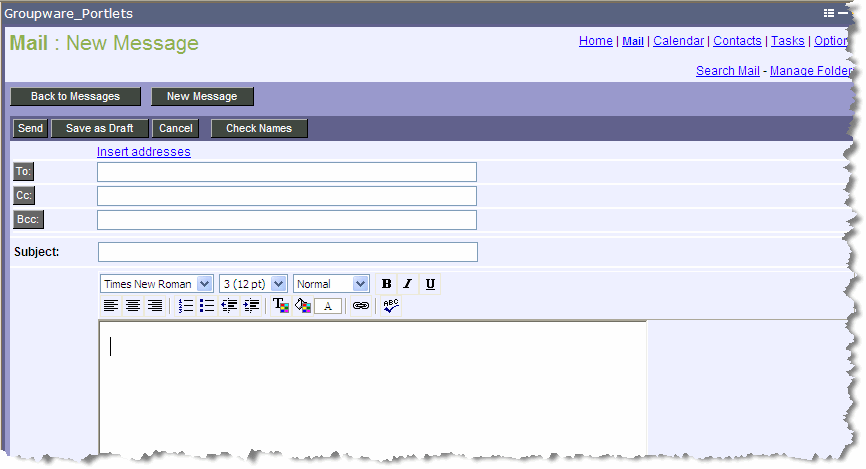866x469 pixels.
Task: Insert a bulleted list
Action: pyautogui.click(x=207, y=305)
